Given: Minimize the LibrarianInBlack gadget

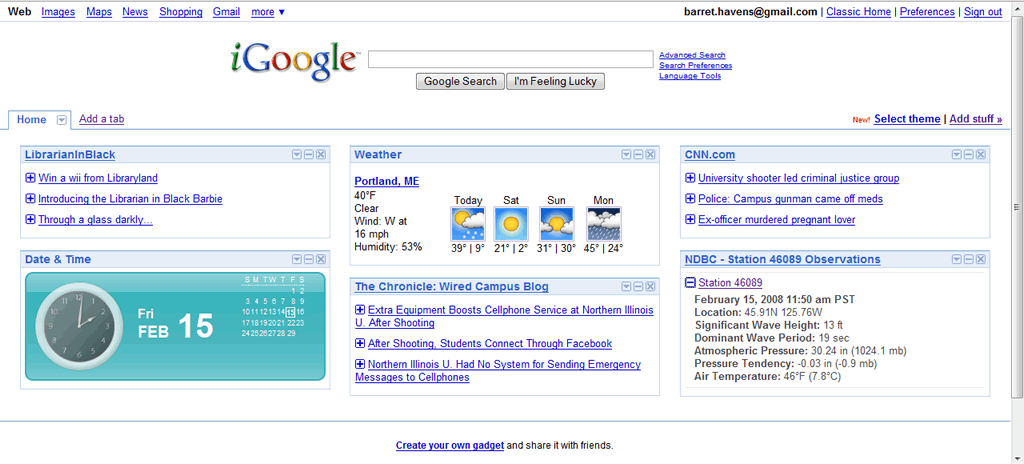Looking at the screenshot, I should coord(309,155).
